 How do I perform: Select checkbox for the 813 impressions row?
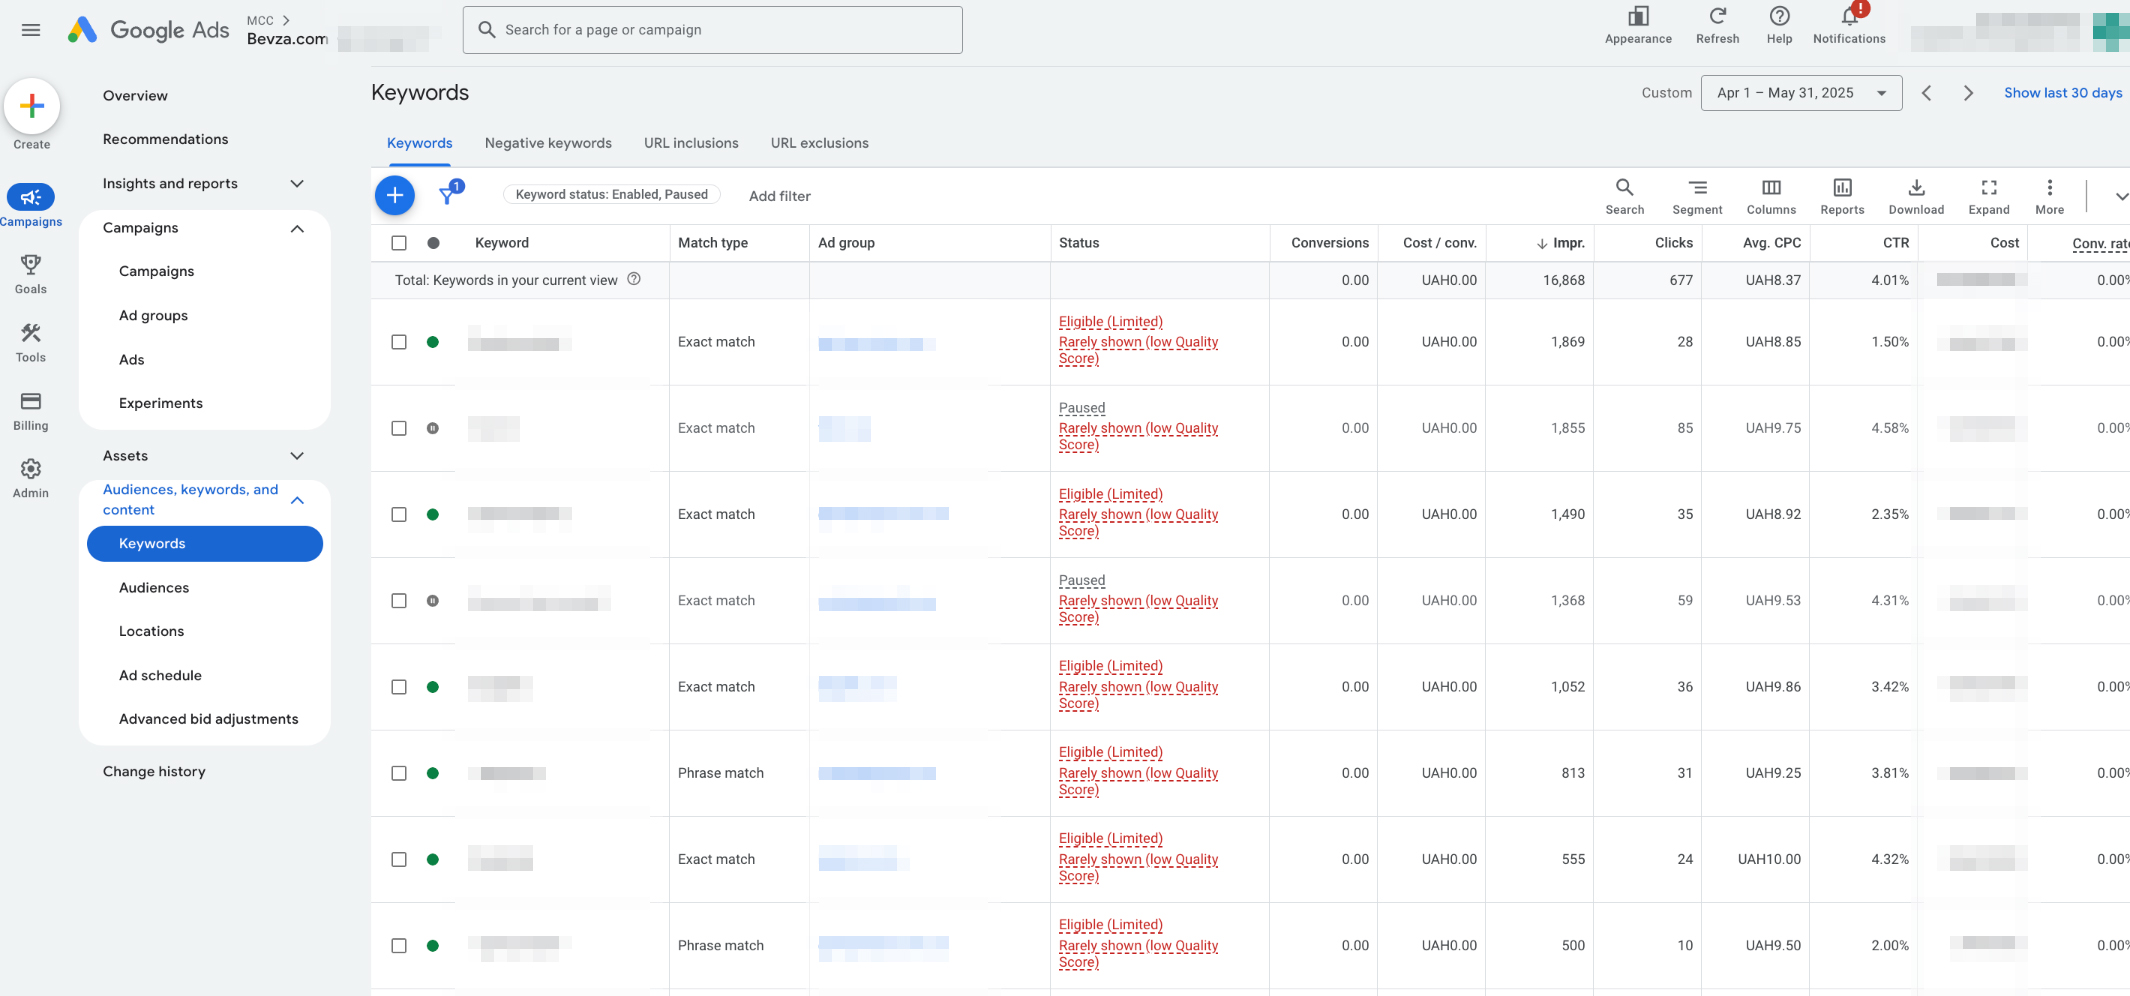click(x=399, y=773)
